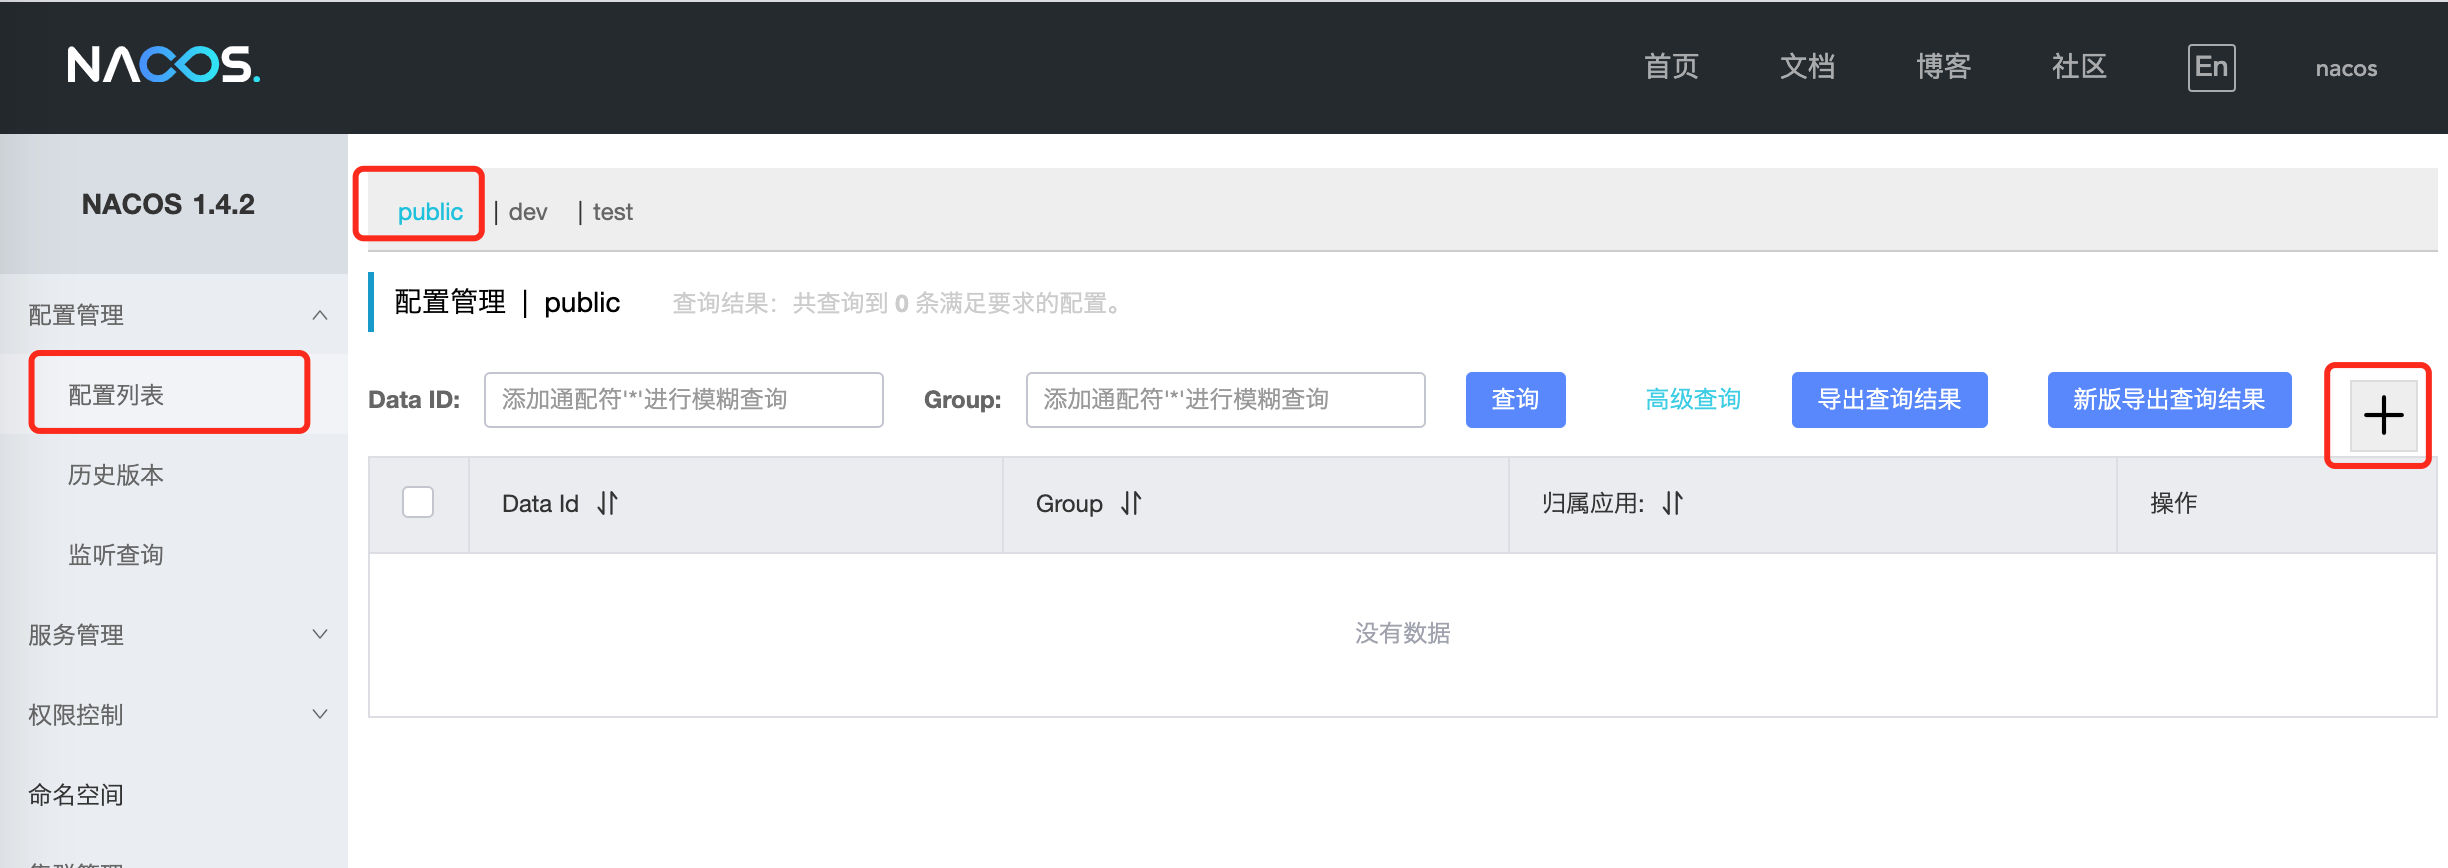The width and height of the screenshot is (2448, 868).
Task: Click the NACOS 1.4.2 version label
Action: coord(168,204)
